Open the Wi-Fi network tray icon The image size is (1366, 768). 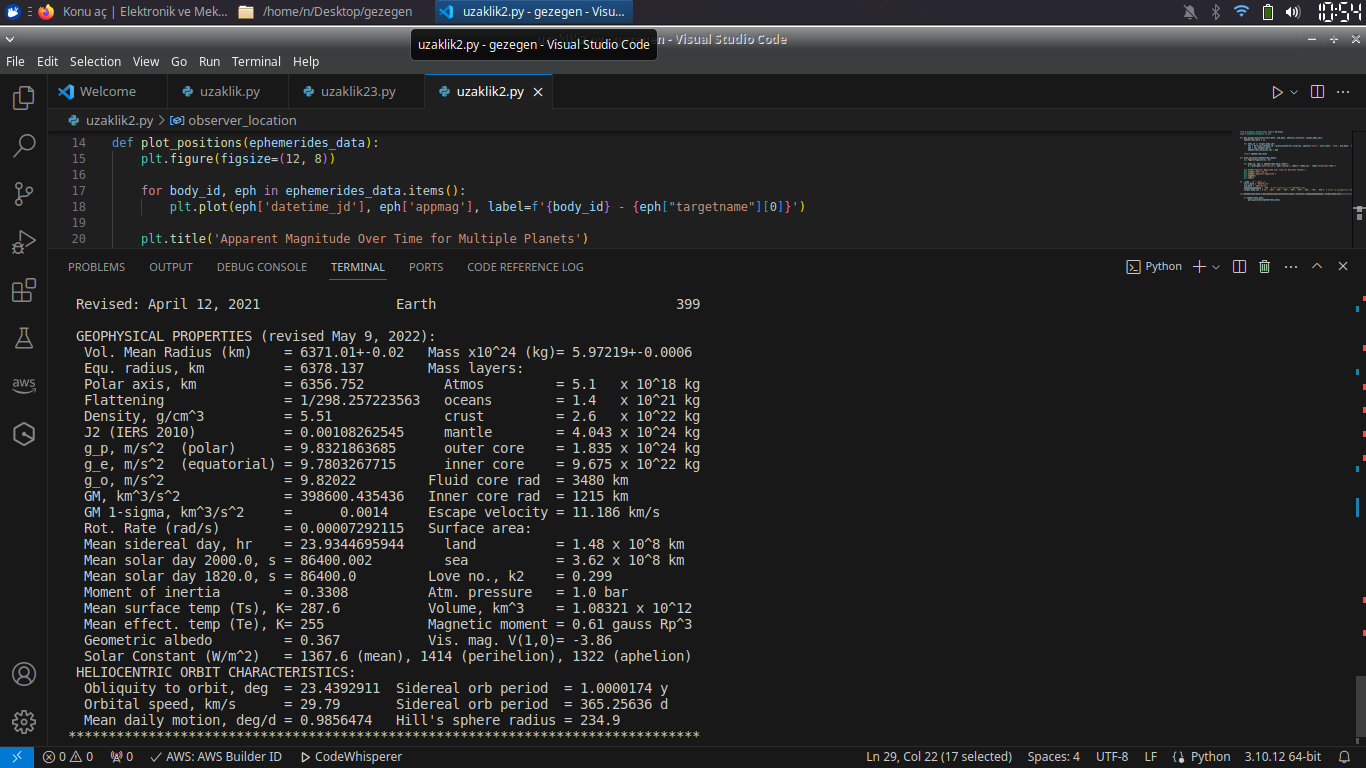[x=1241, y=12]
